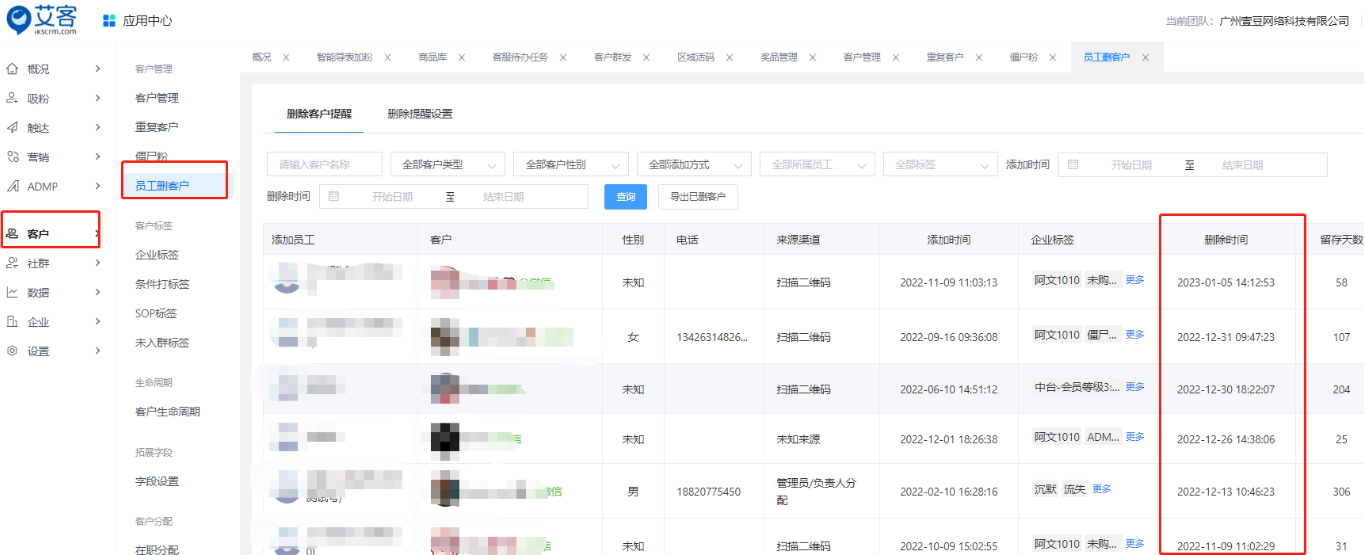
Task: Click 更多 link in the first table row
Action: coord(1135,280)
